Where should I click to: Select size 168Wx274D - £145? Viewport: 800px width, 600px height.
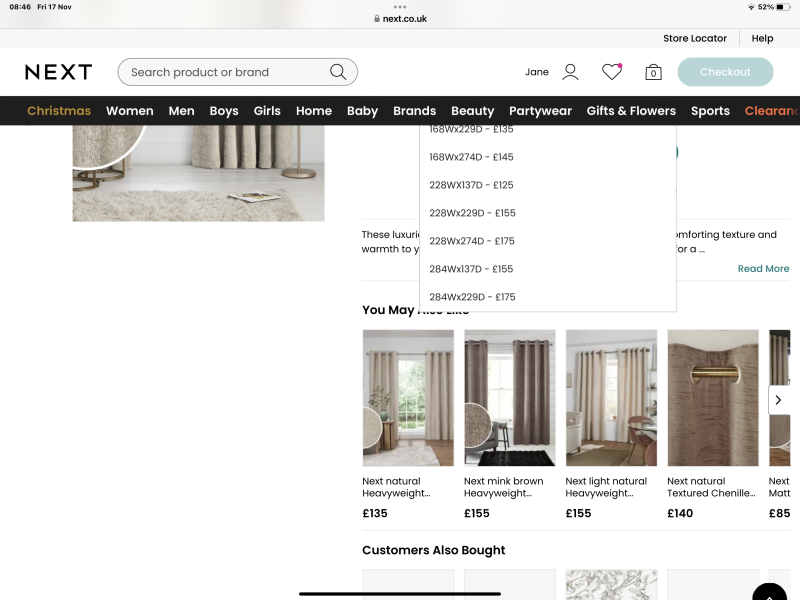pyautogui.click(x=548, y=157)
